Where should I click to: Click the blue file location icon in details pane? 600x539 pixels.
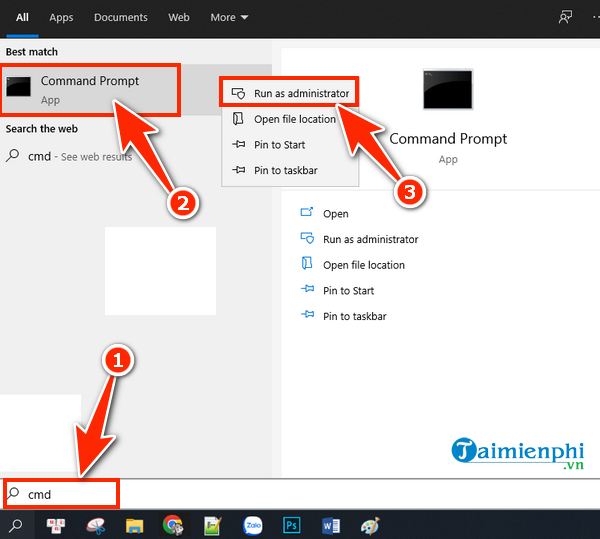coord(307,263)
